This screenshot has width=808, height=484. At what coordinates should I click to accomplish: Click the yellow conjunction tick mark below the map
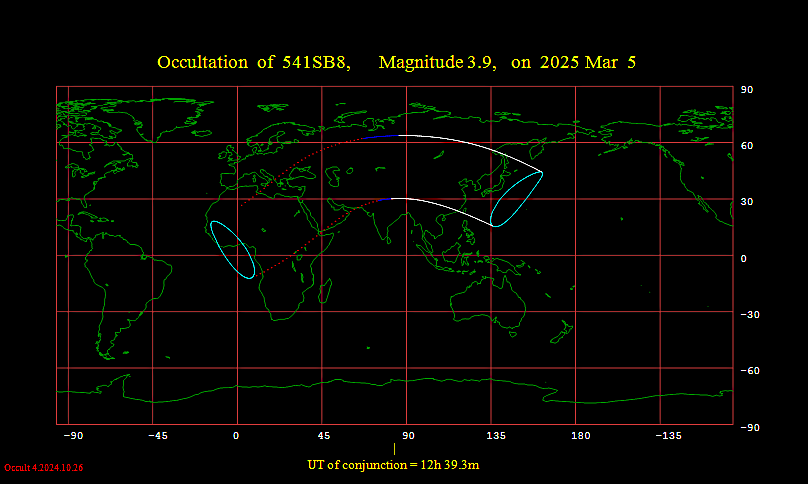(394, 449)
